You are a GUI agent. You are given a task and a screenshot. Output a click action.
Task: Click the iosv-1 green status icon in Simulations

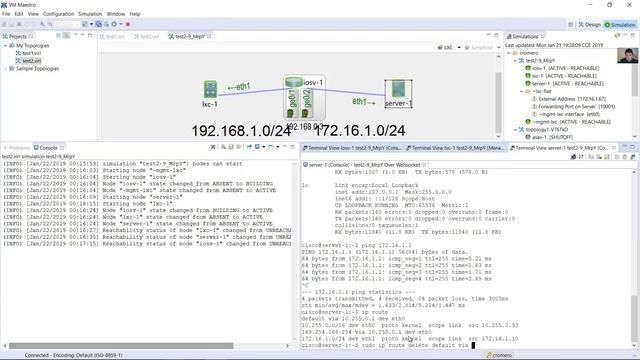point(528,68)
